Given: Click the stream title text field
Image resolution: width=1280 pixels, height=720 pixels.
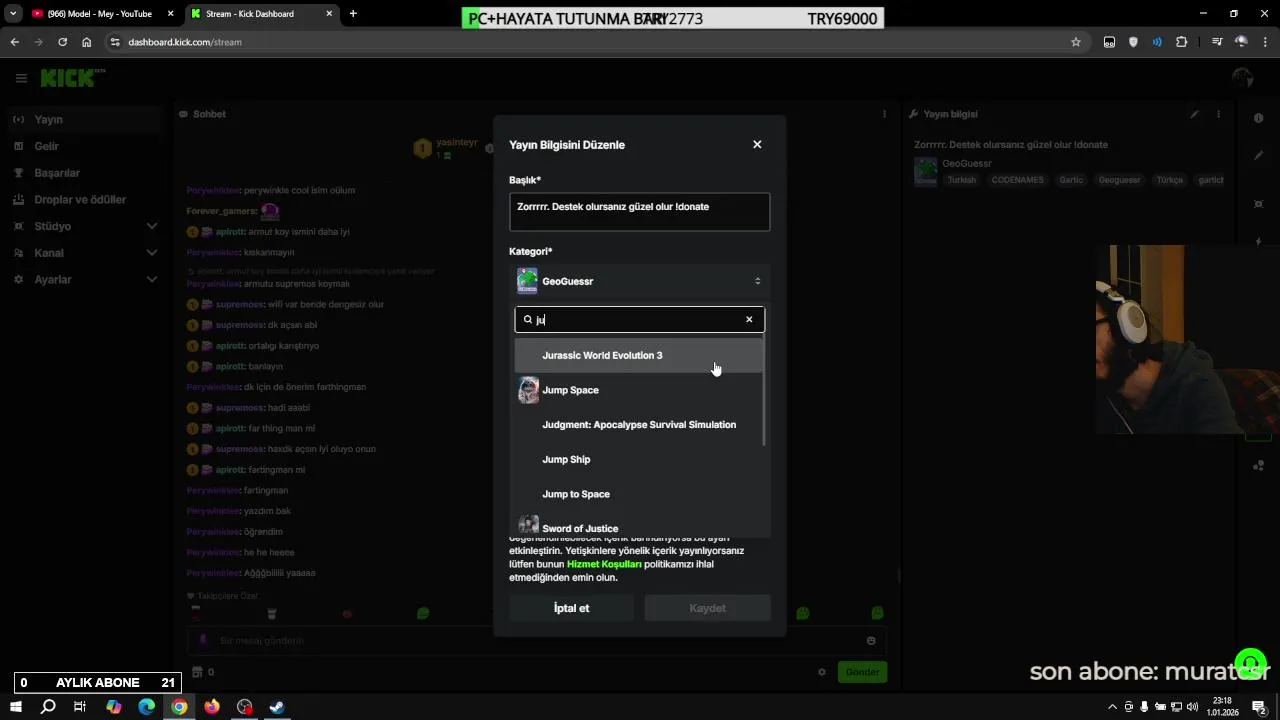Looking at the screenshot, I should [x=639, y=212].
